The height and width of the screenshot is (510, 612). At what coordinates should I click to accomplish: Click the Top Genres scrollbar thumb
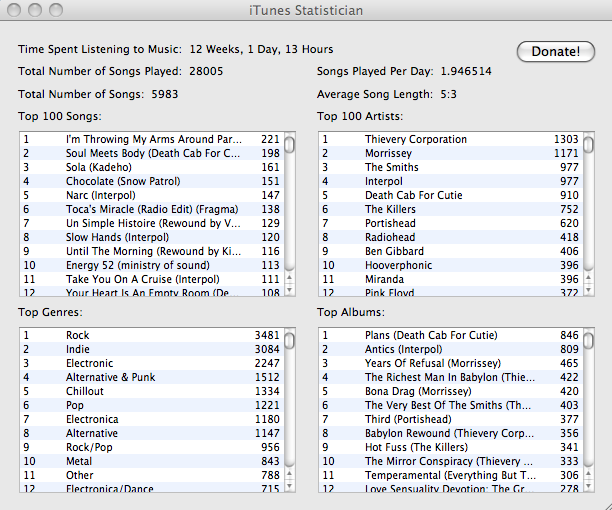click(289, 341)
